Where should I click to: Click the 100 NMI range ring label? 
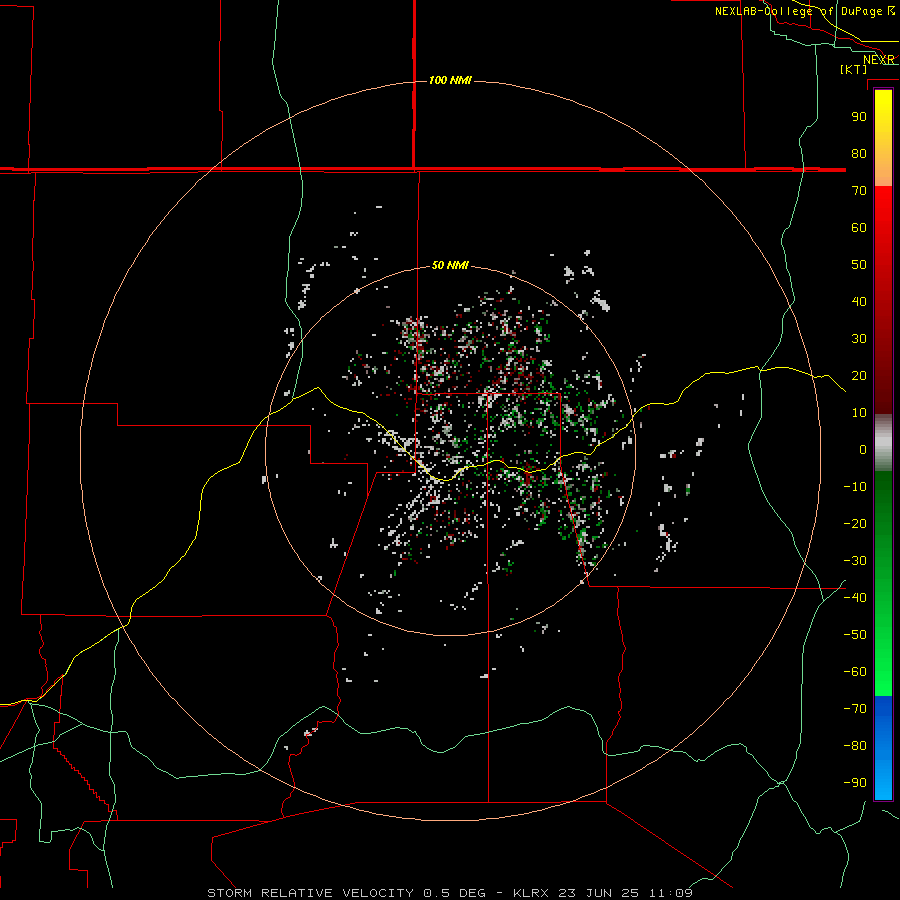pyautogui.click(x=450, y=80)
